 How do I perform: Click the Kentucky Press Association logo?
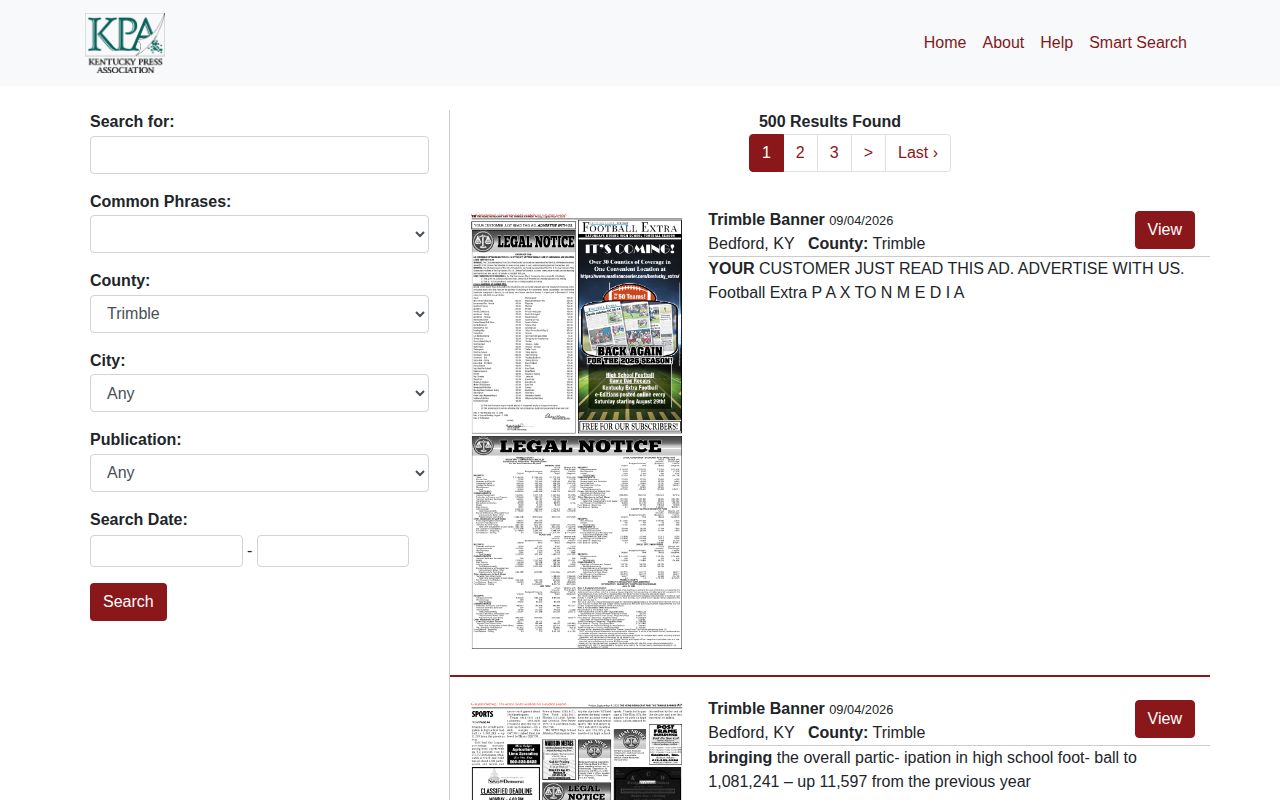(x=125, y=43)
